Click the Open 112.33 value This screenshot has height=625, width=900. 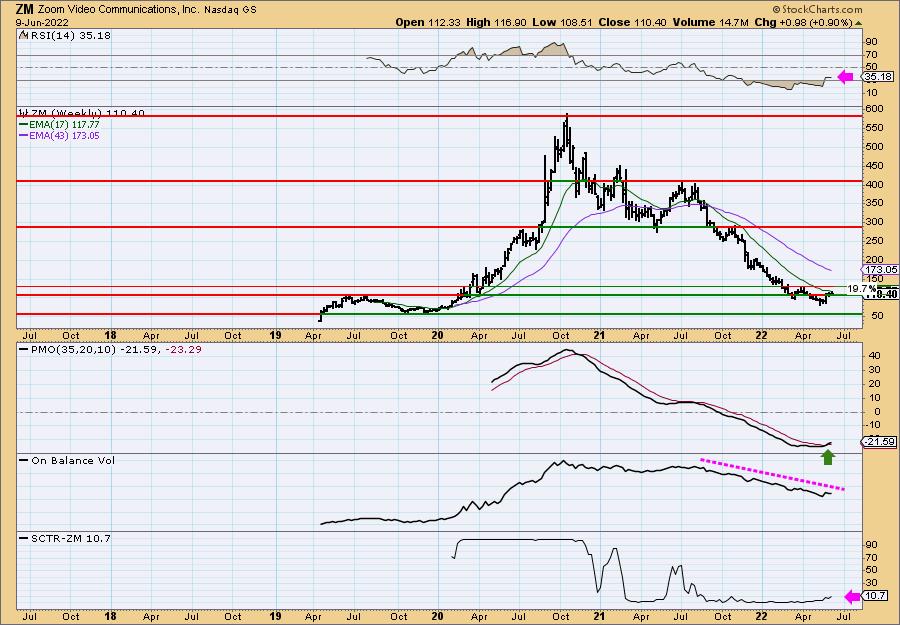pyautogui.click(x=430, y=22)
